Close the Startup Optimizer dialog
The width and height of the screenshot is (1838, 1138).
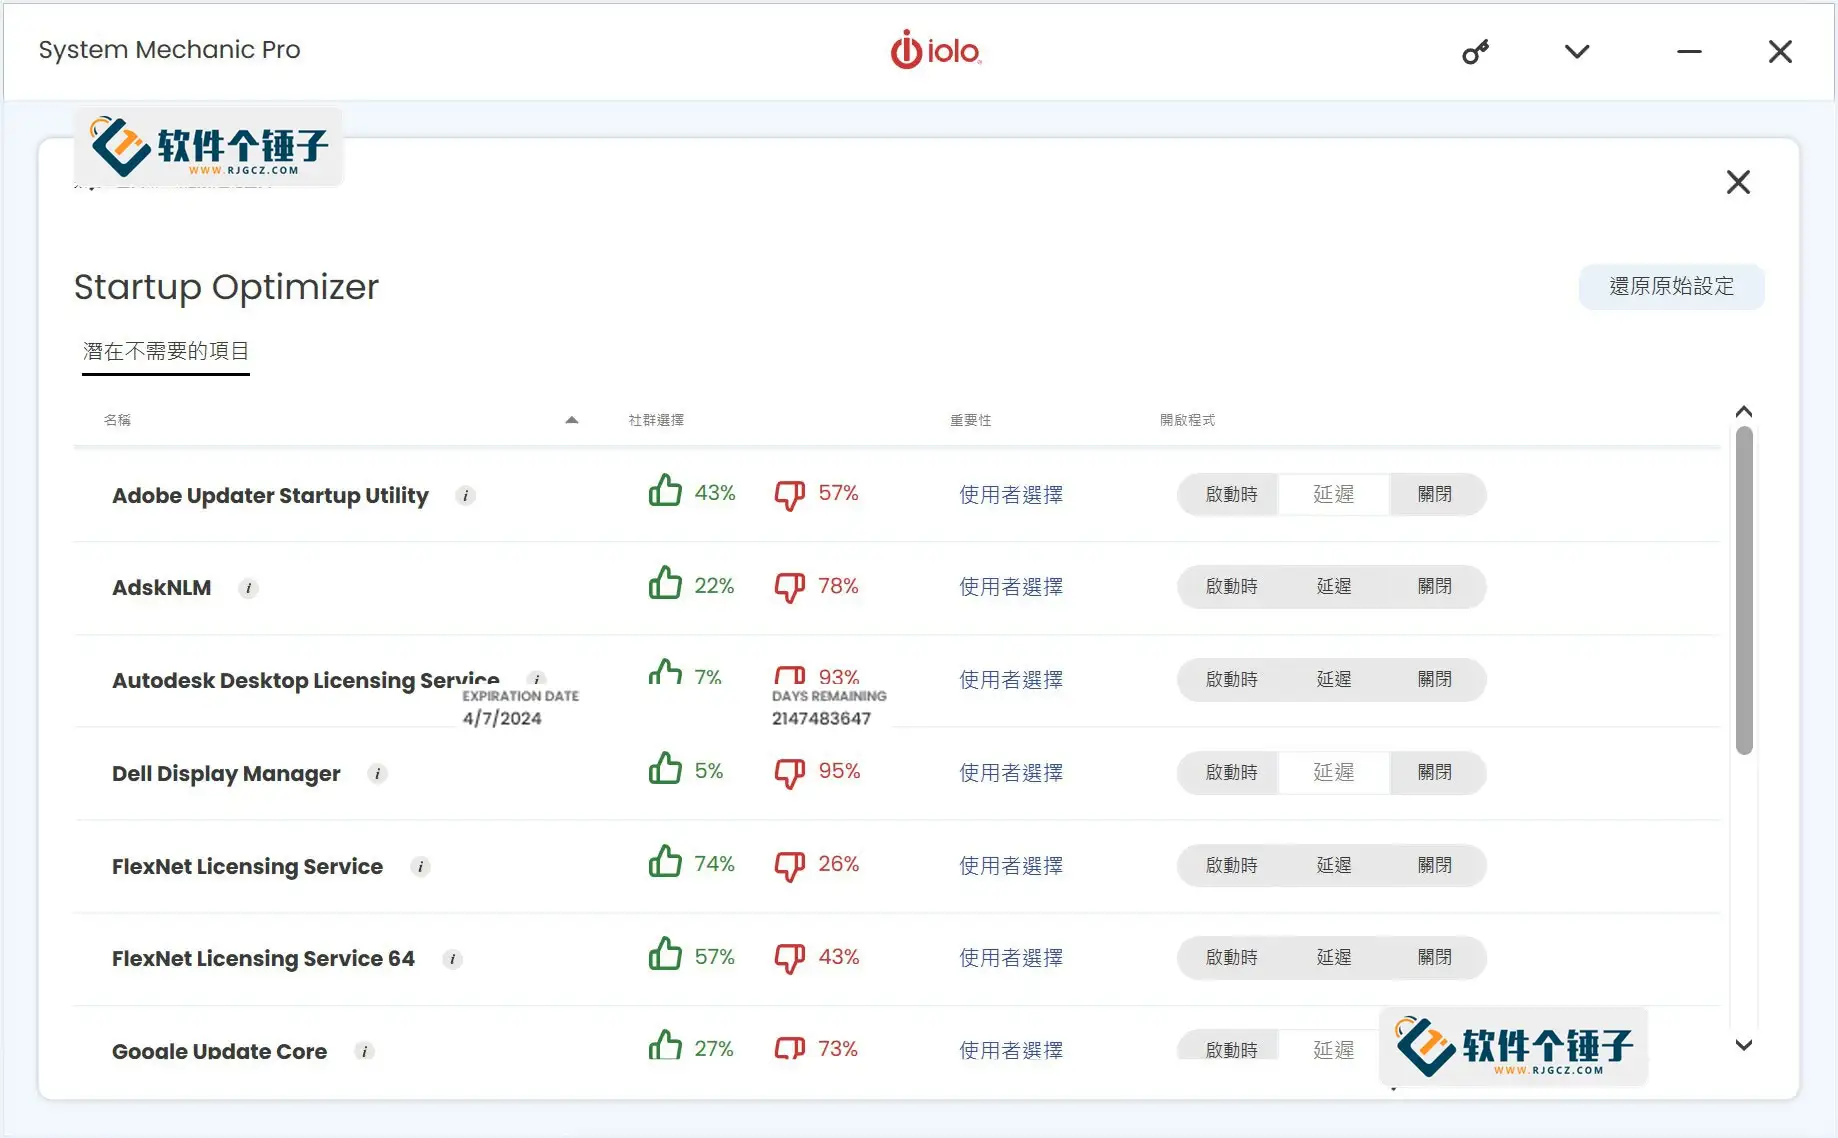pos(1738,182)
